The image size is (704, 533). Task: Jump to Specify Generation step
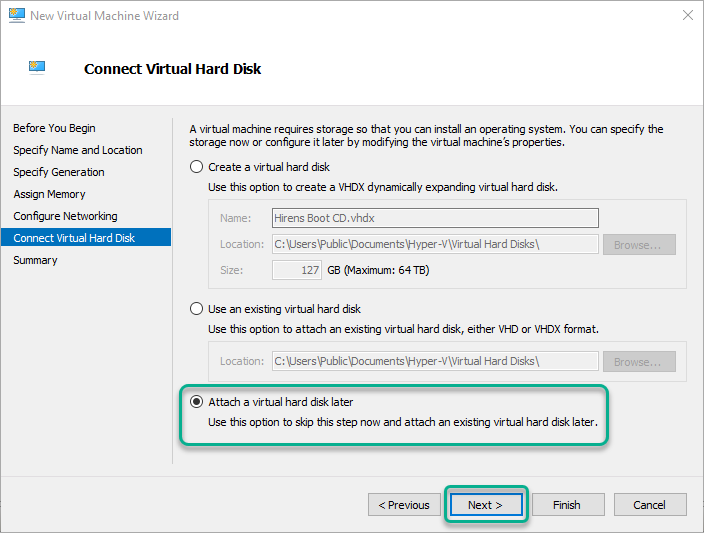point(59,172)
